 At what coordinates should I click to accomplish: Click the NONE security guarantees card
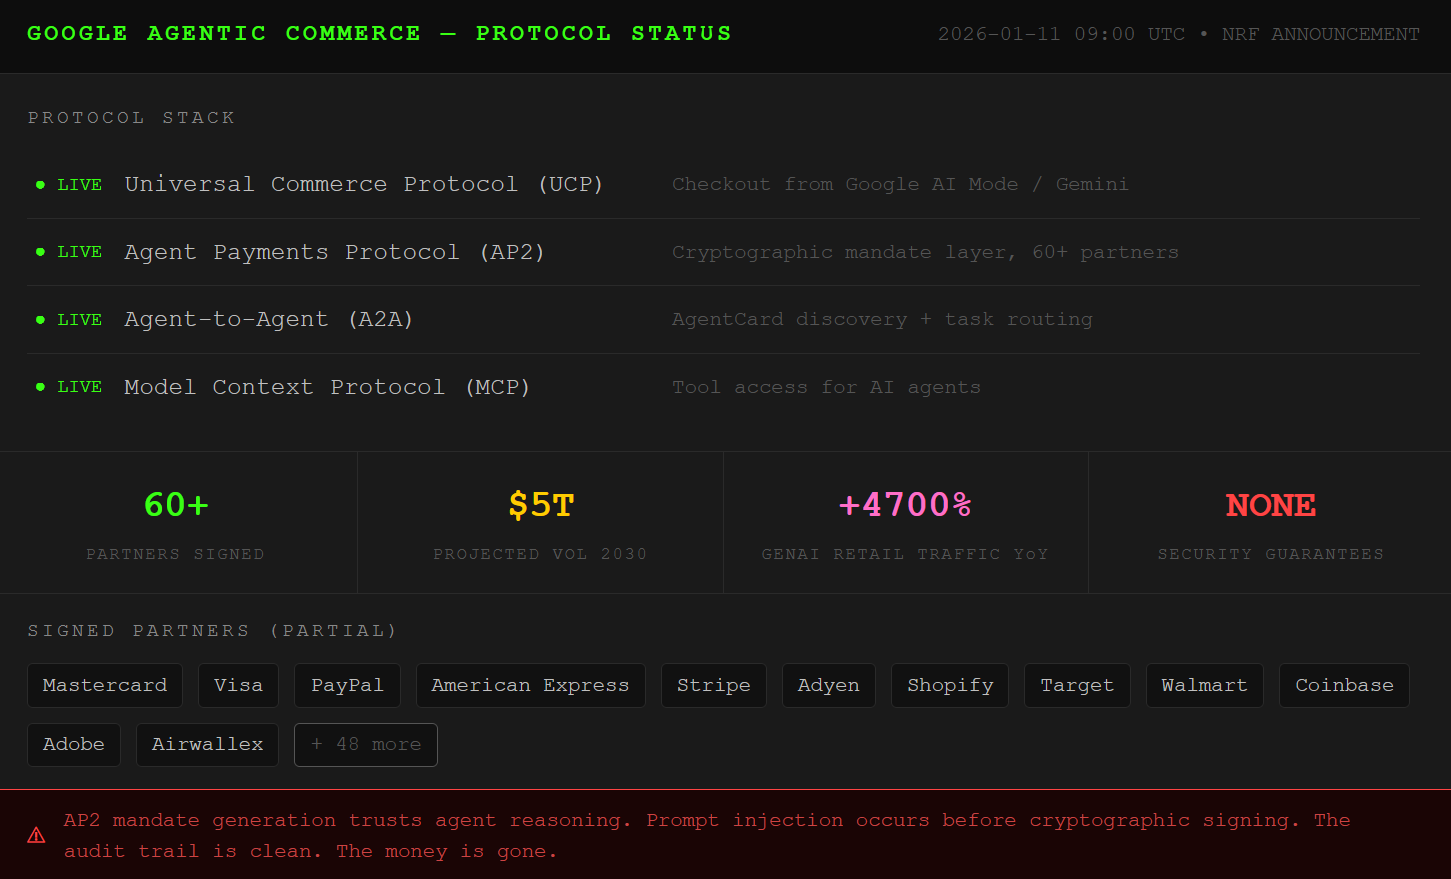[x=1270, y=522]
